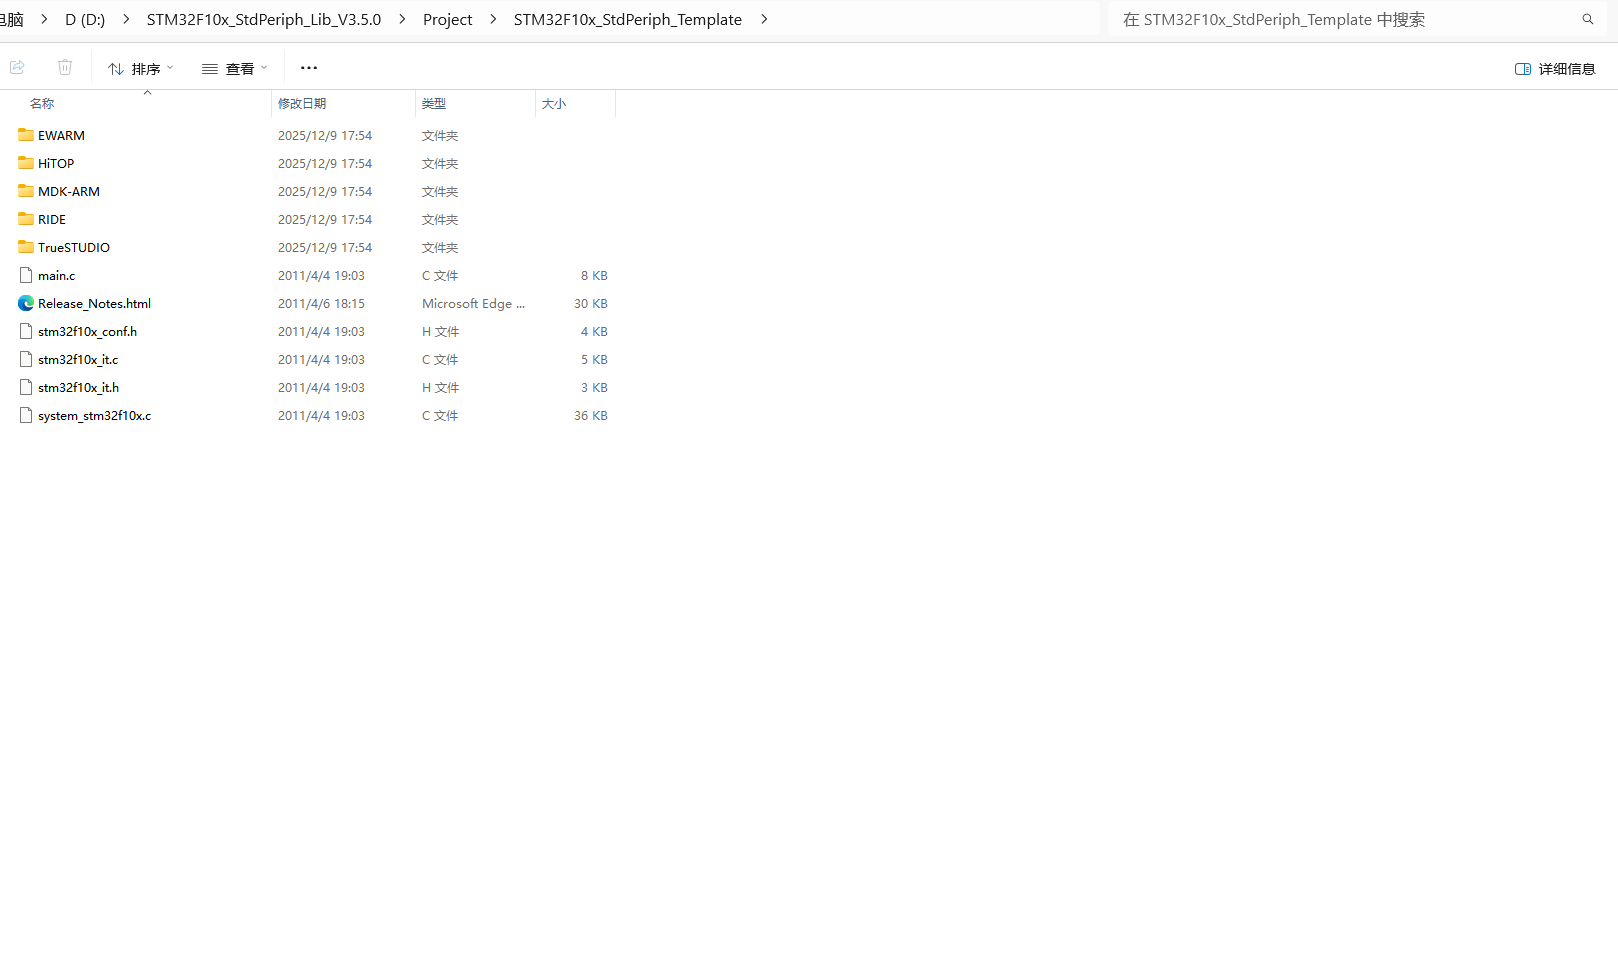Click the search magnifier icon
Viewport: 1618px width, 965px height.
pyautogui.click(x=1587, y=19)
